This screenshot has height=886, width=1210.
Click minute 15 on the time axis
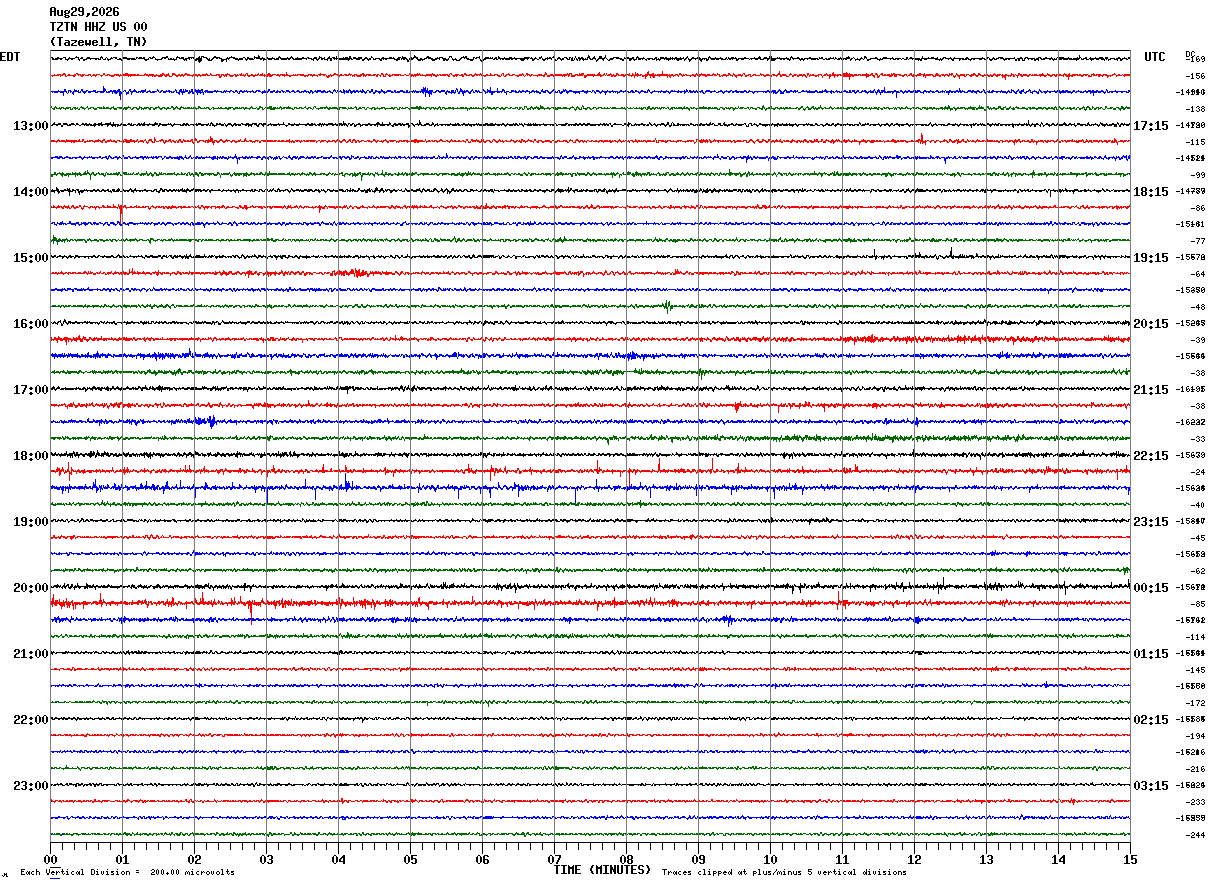click(1130, 859)
